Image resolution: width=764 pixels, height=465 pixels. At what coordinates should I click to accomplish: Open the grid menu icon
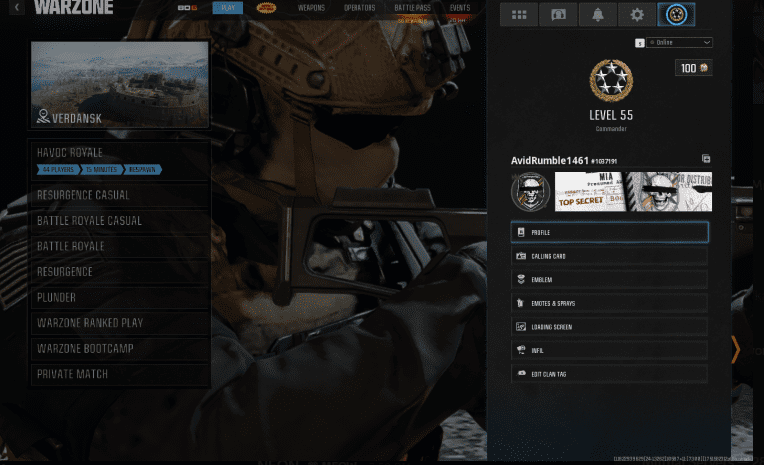tap(519, 15)
